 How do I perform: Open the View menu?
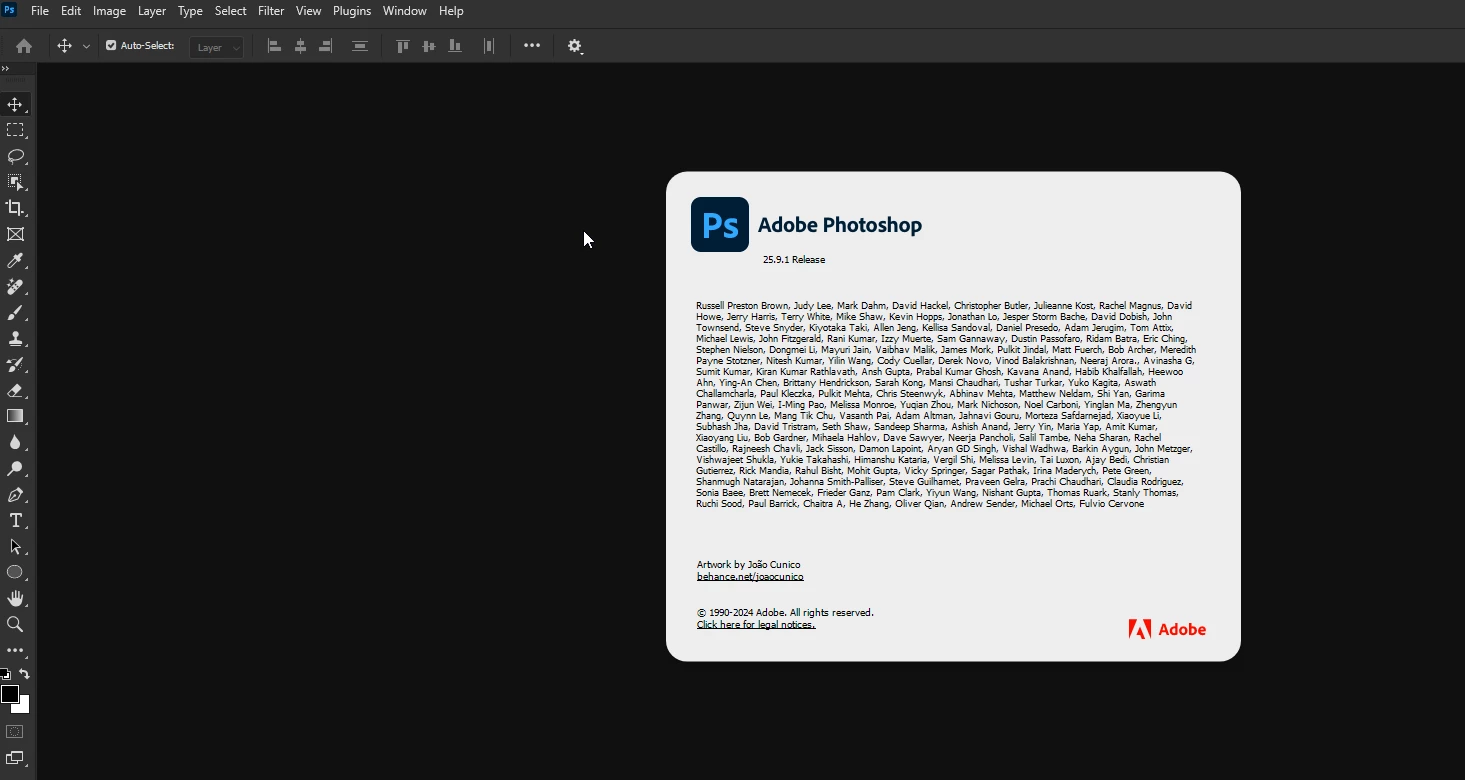tap(309, 11)
